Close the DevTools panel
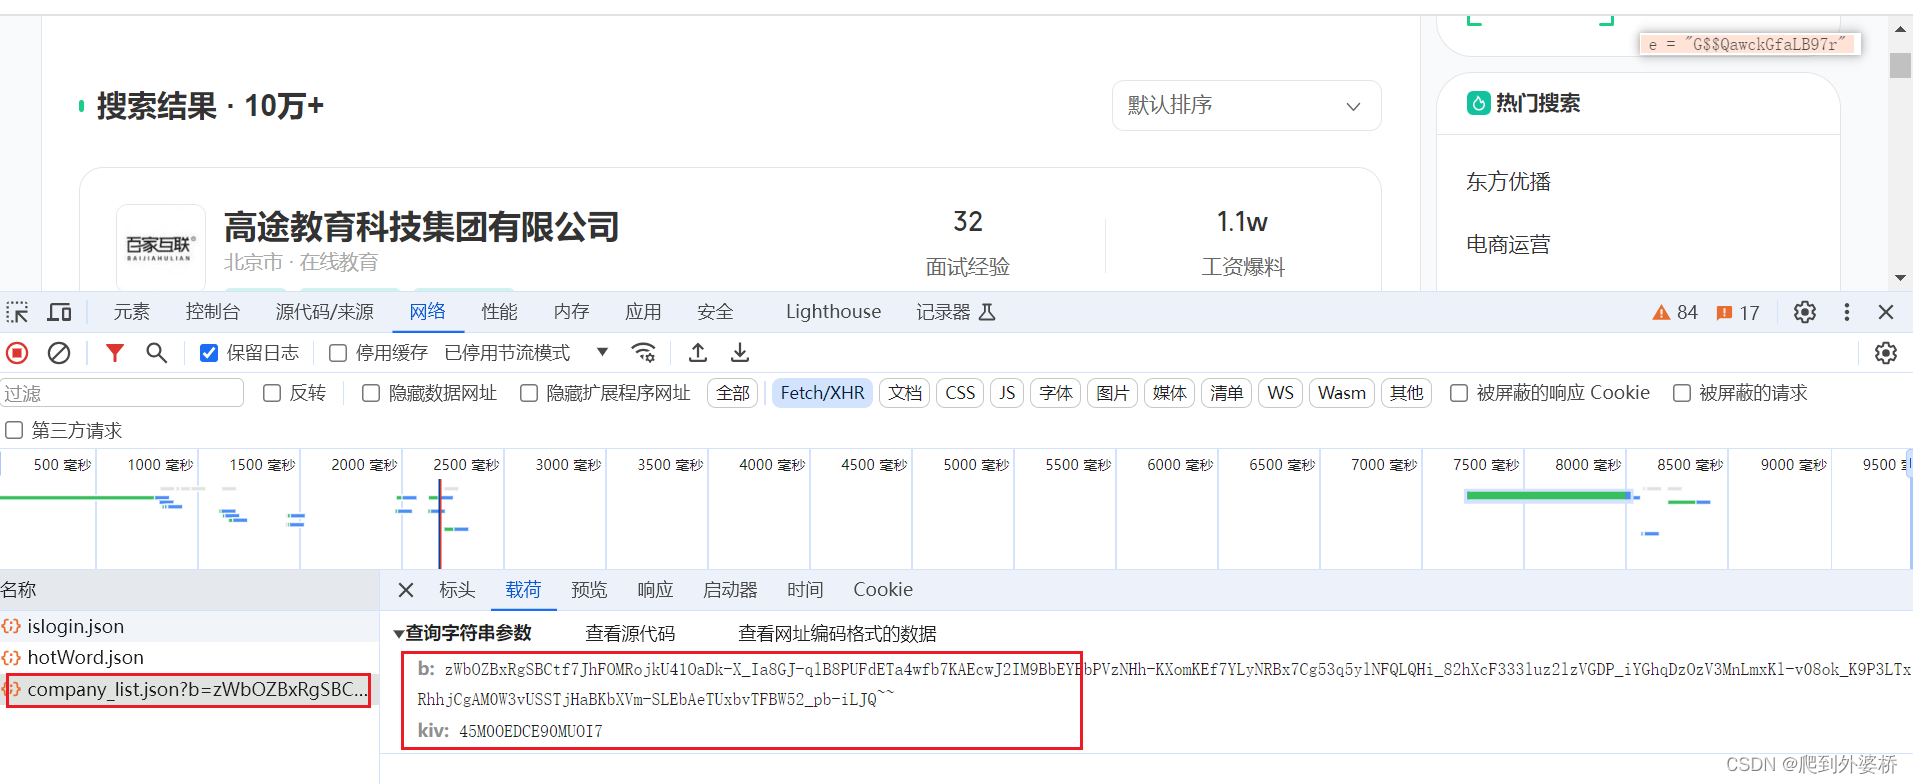Image resolution: width=1913 pixels, height=784 pixels. click(x=1886, y=312)
